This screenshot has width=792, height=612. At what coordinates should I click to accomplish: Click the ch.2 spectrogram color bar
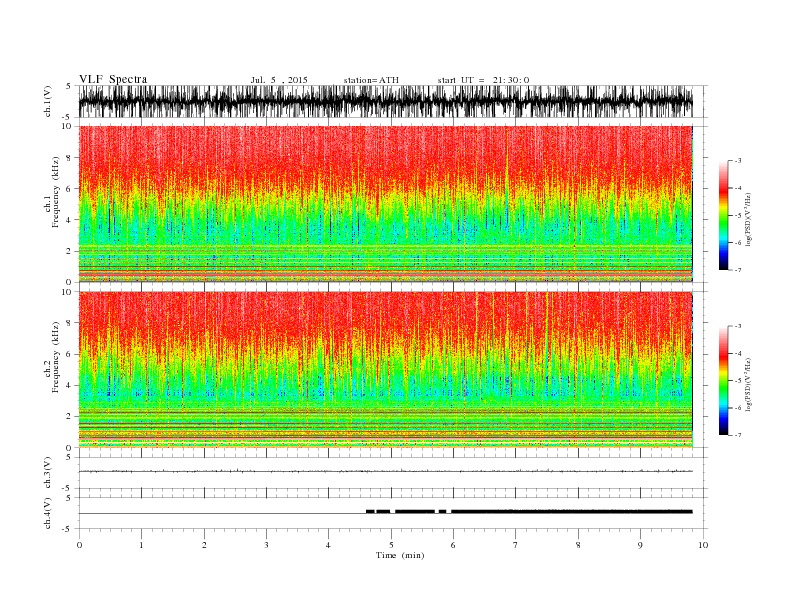click(x=723, y=381)
